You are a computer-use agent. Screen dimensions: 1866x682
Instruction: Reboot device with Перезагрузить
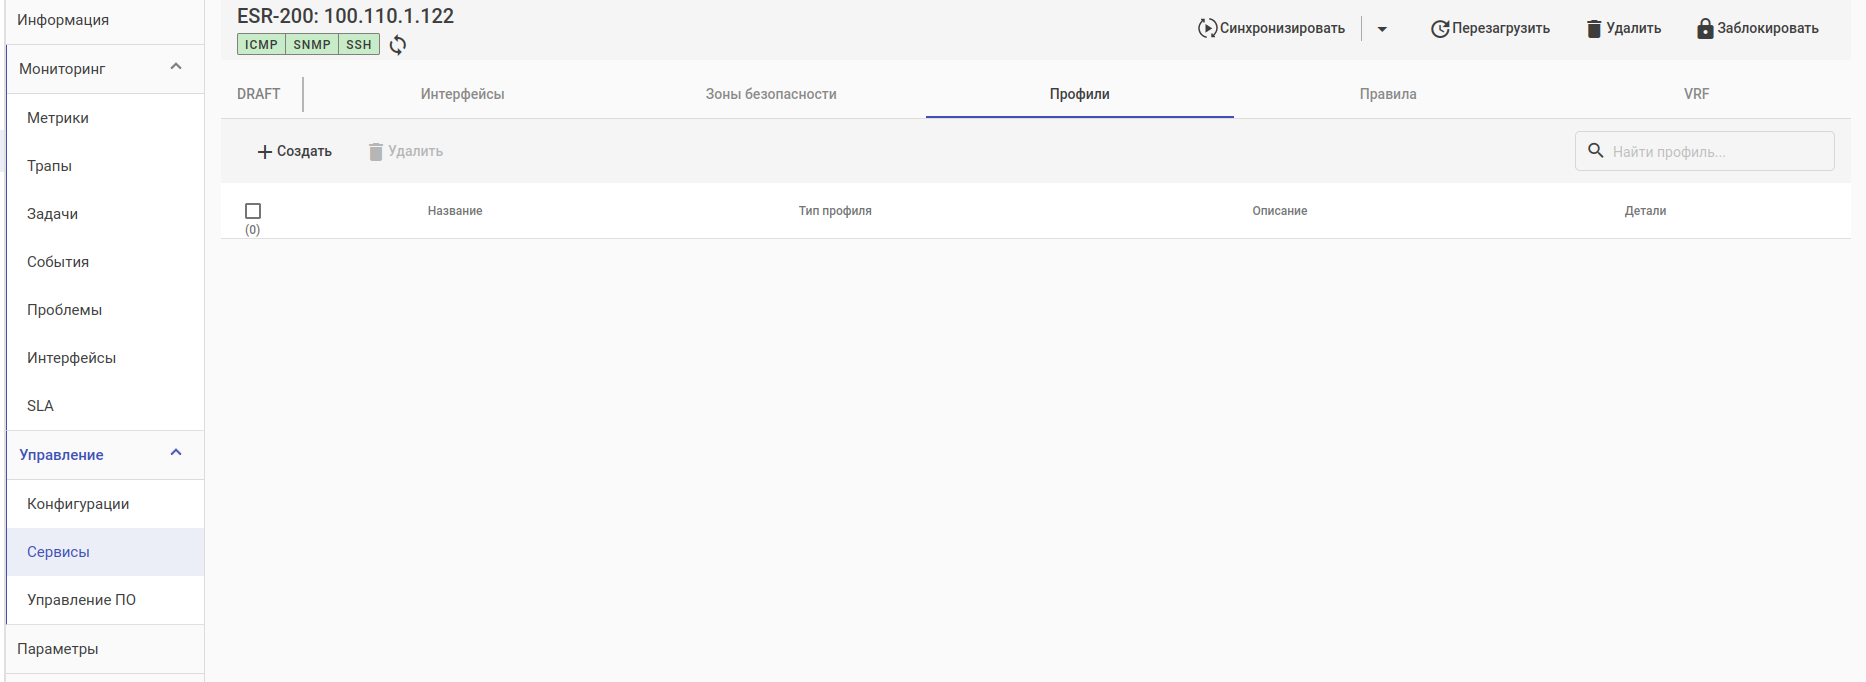click(1490, 28)
